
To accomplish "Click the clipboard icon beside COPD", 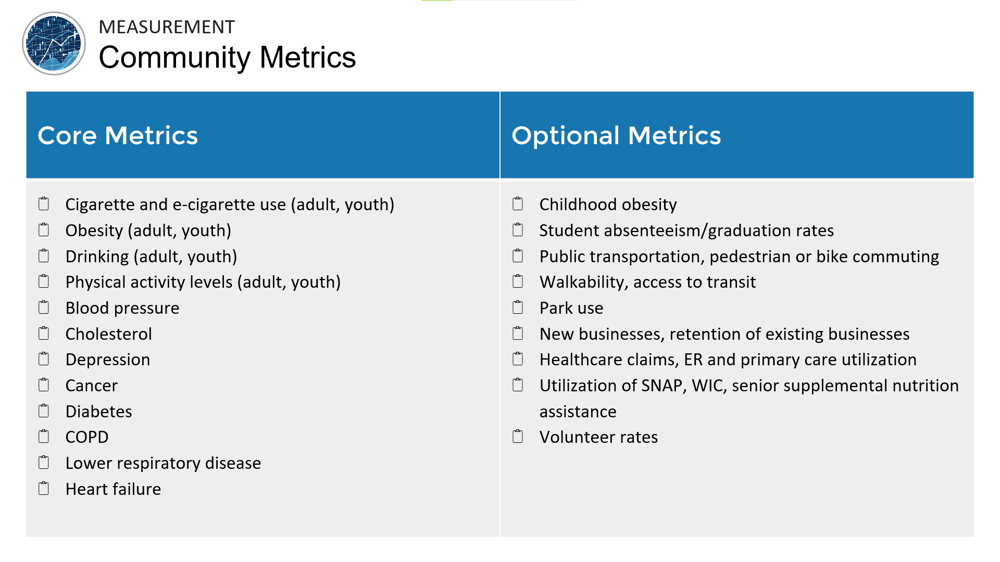I will click(x=44, y=436).
